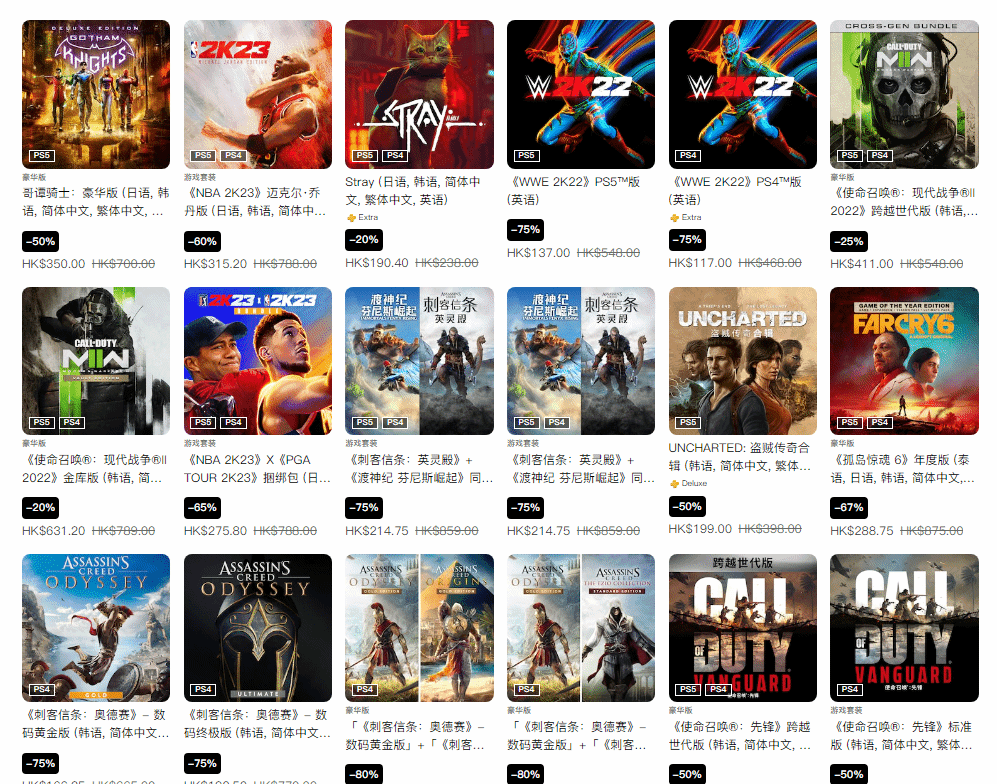Click the PS4 badge on Stray cover
997x784 pixels.
click(395, 155)
